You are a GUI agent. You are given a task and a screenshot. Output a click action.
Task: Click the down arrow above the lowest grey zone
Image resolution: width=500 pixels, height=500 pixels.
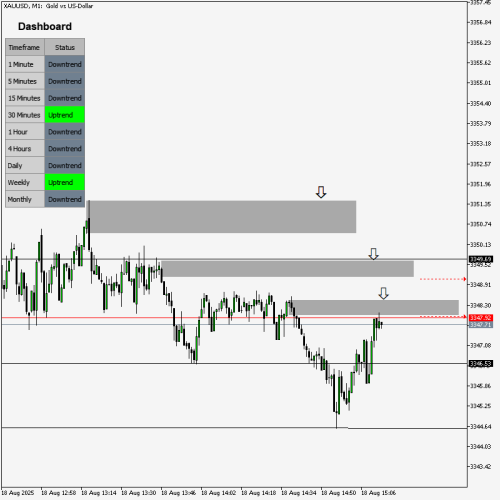coord(384,293)
